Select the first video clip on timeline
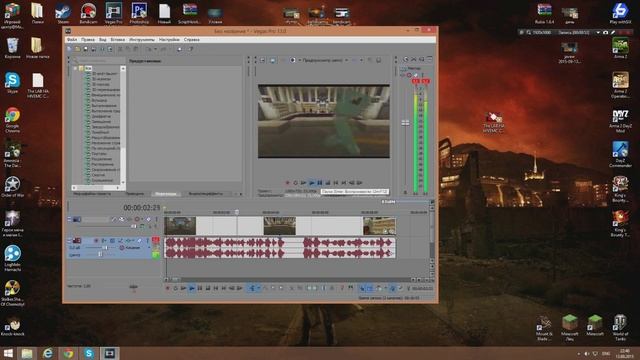The width and height of the screenshot is (640, 360). [180, 226]
